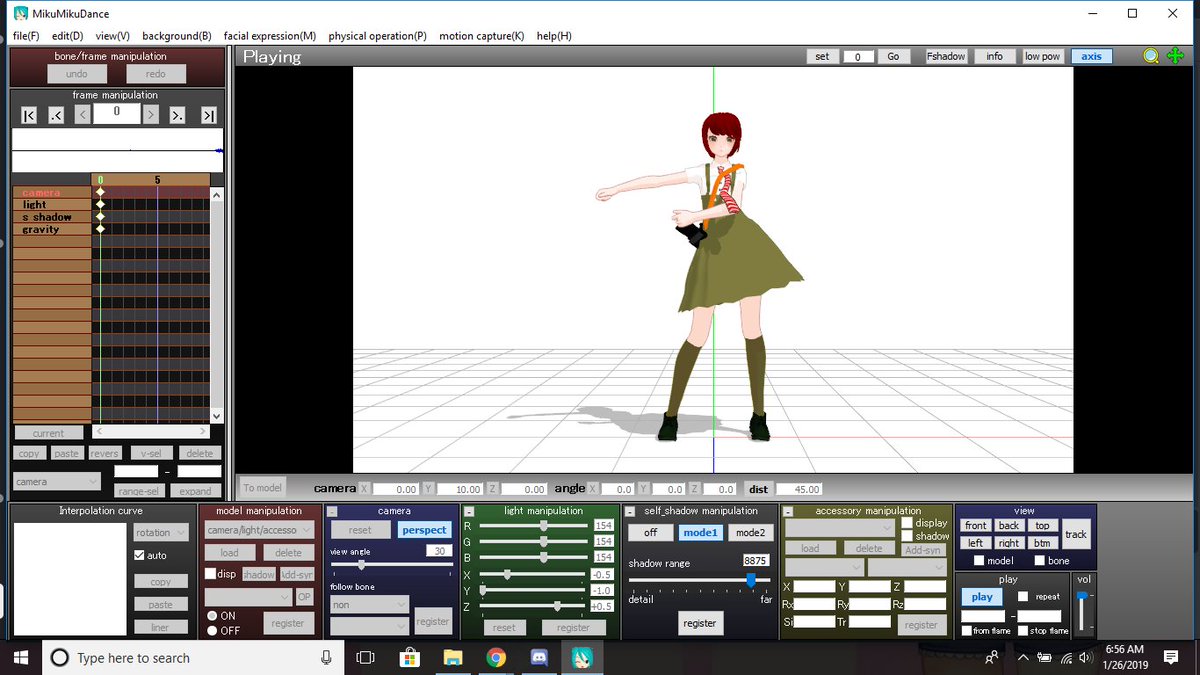Turn self shadow off
The image size is (1200, 675).
pyautogui.click(x=651, y=533)
